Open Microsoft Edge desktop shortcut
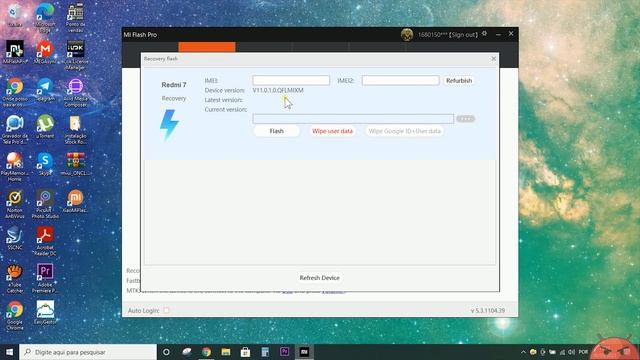The height and width of the screenshot is (360, 640). [x=45, y=18]
